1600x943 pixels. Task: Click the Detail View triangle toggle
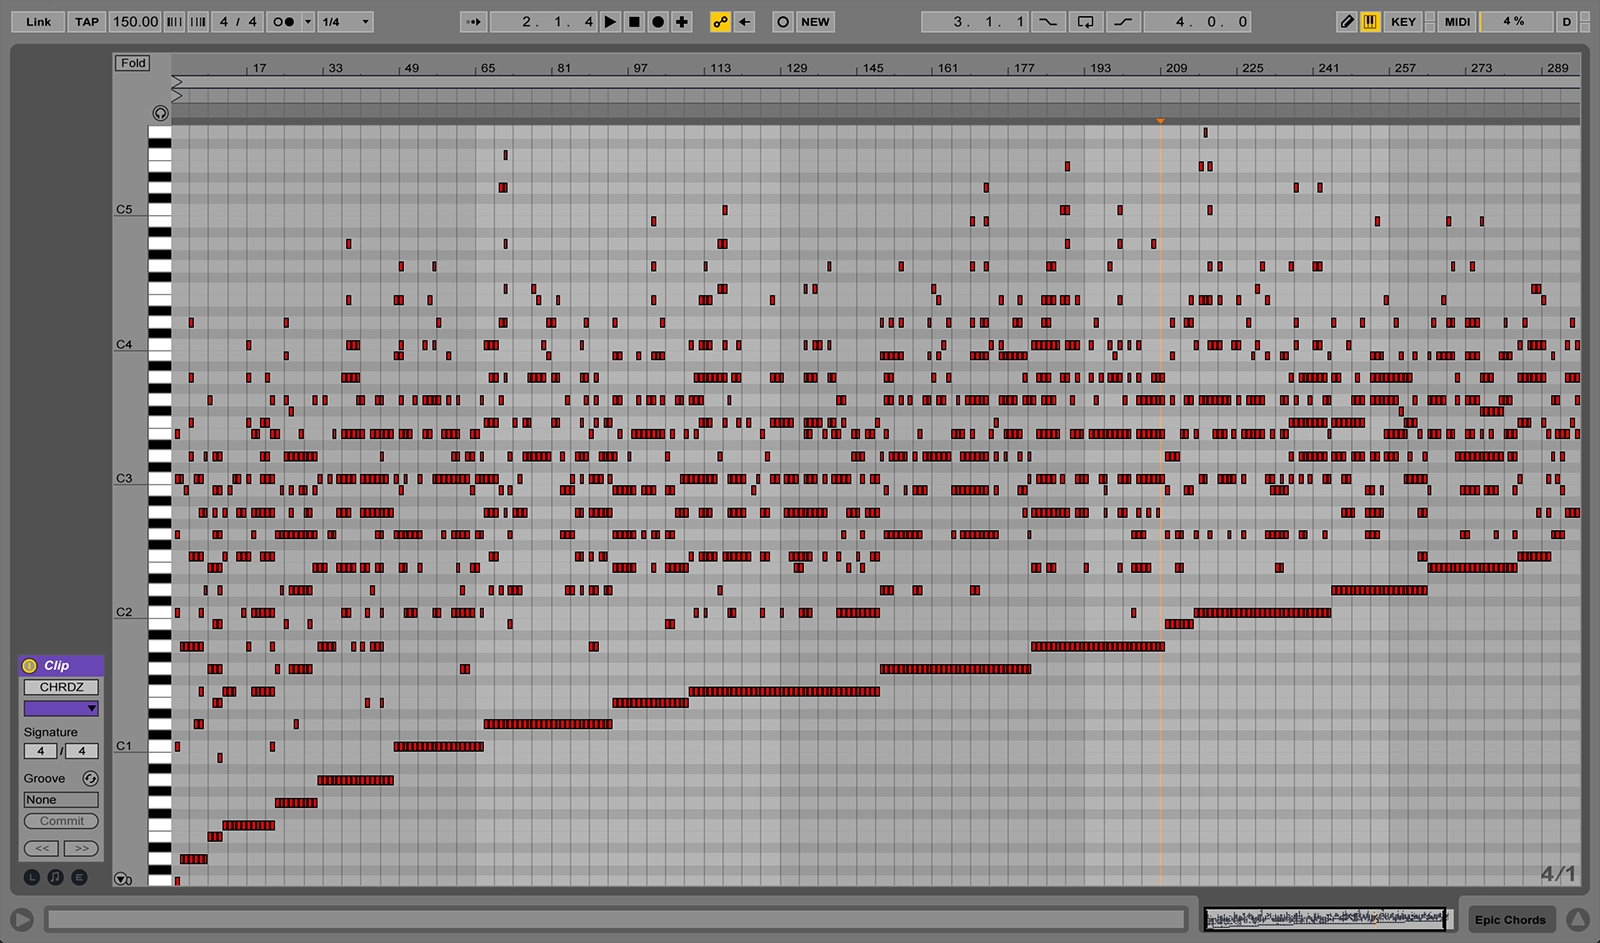point(1578,919)
